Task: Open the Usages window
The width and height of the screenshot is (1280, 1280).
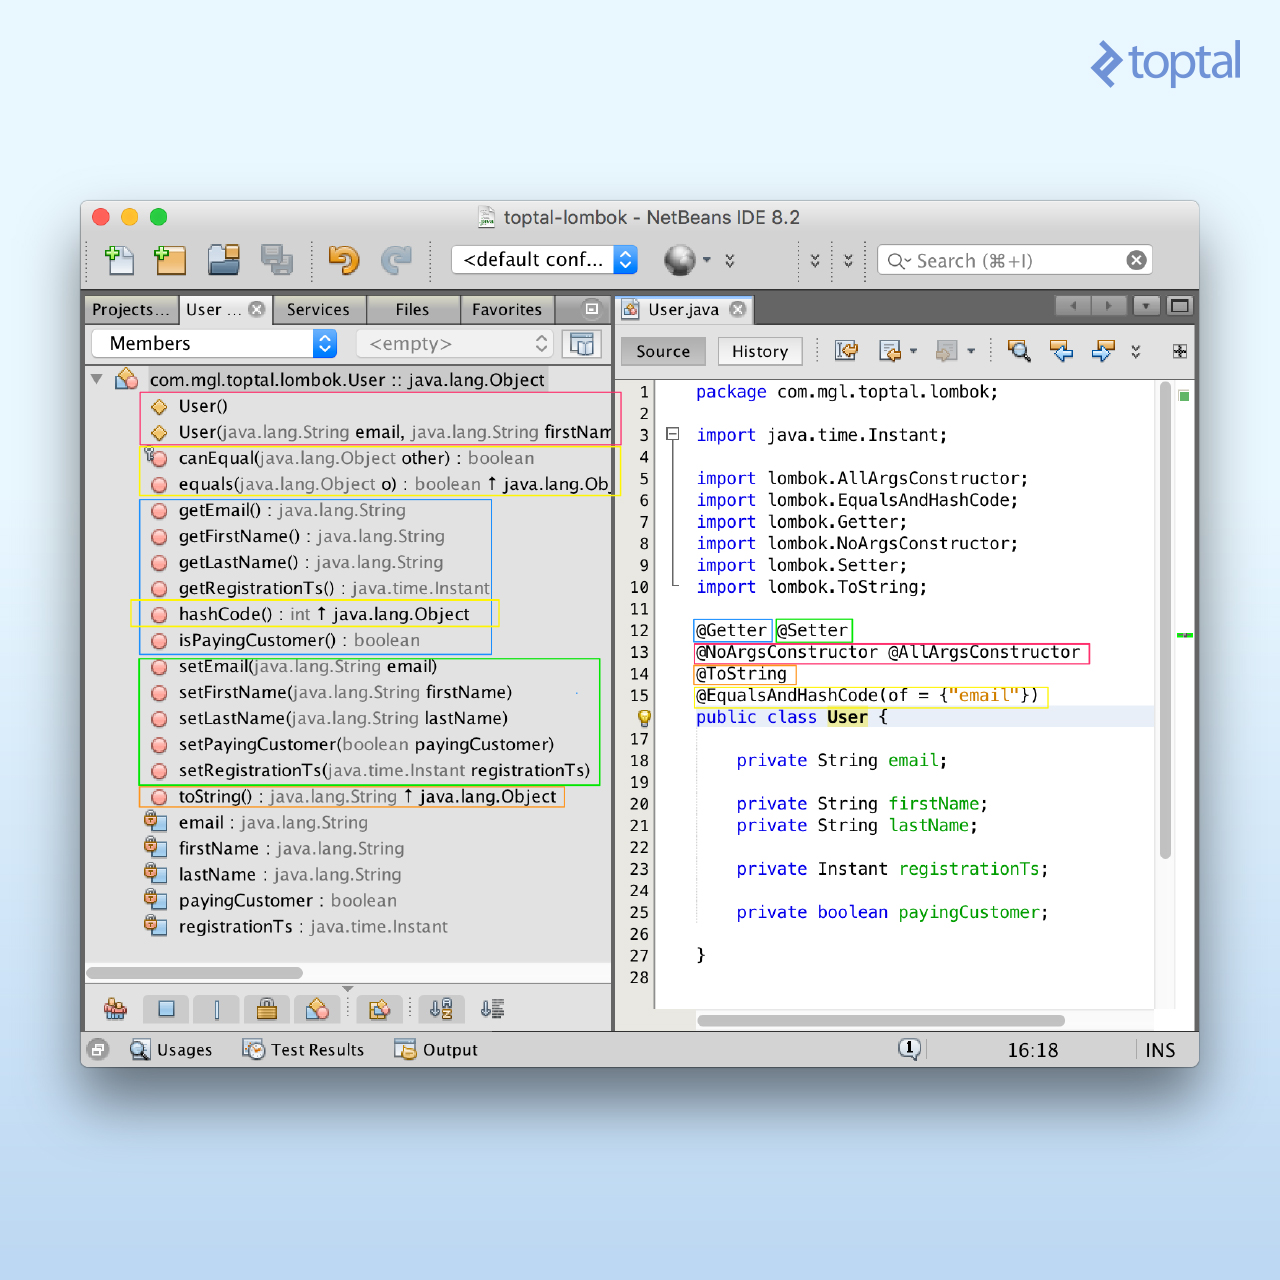Action: coord(171,1049)
